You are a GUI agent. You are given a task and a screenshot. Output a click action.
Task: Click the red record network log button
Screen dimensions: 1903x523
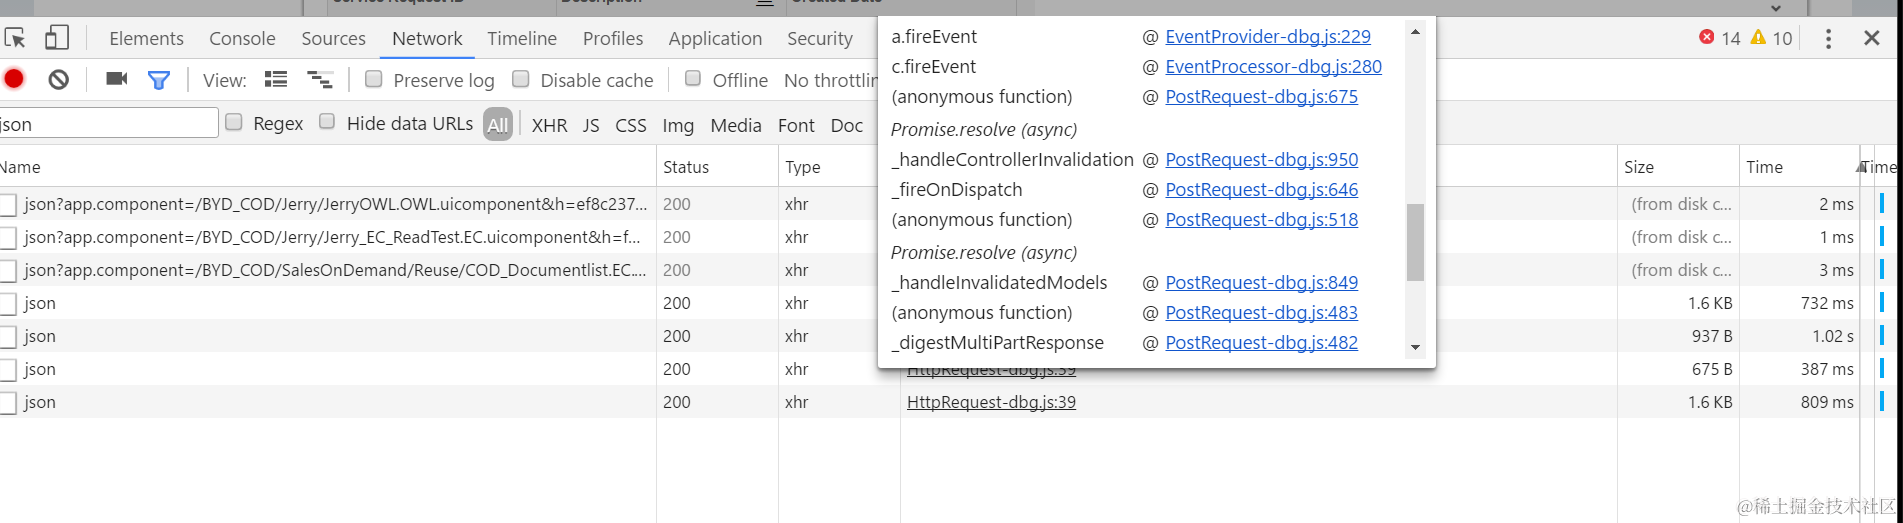pyautogui.click(x=14, y=79)
